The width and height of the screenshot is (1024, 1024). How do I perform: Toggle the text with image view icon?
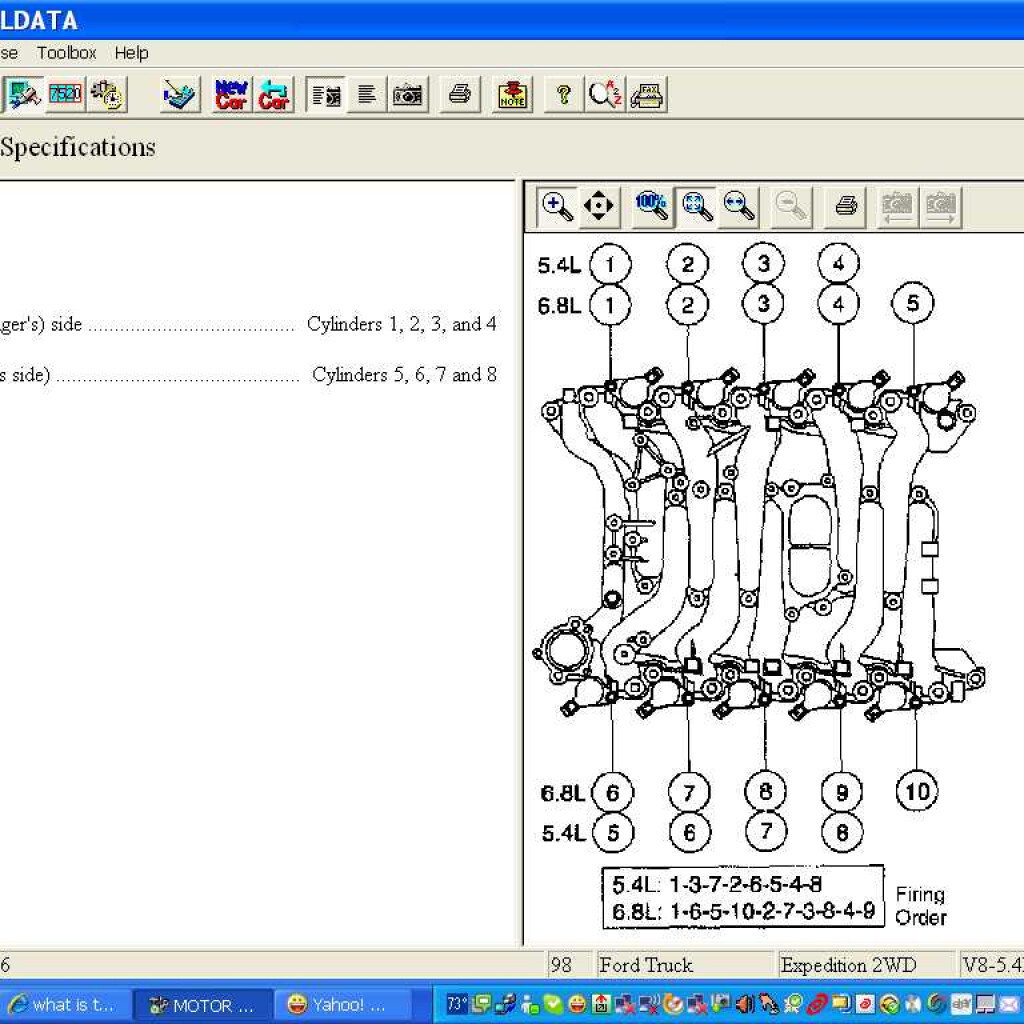[x=326, y=95]
